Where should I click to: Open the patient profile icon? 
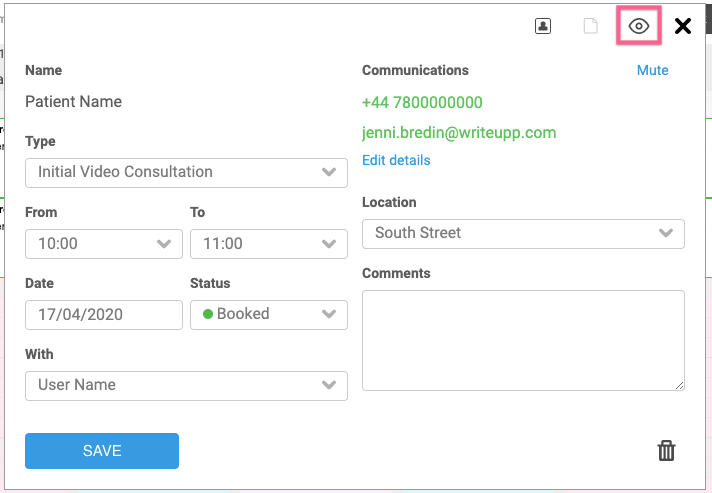[x=543, y=26]
